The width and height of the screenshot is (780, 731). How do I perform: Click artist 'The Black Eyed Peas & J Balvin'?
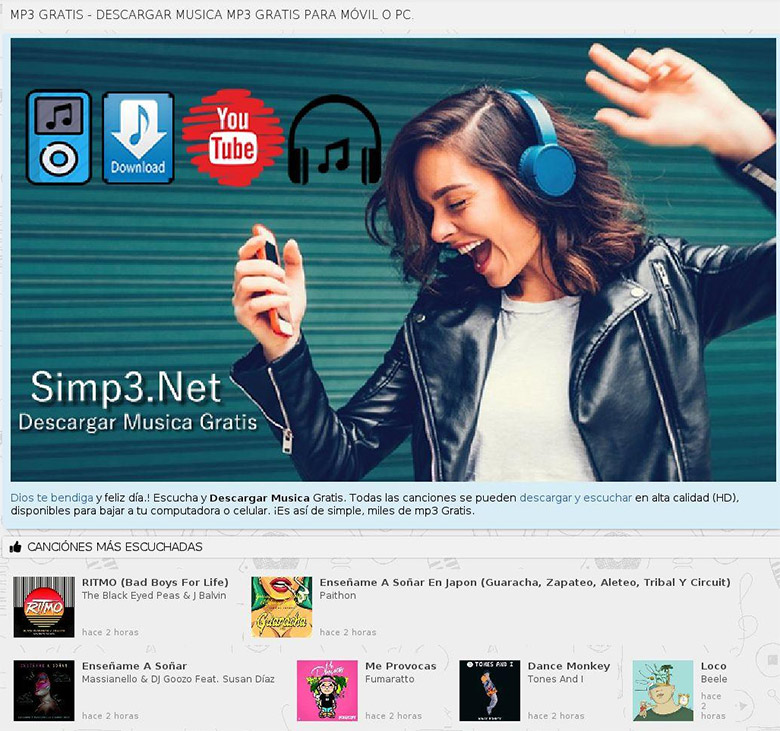(x=154, y=595)
